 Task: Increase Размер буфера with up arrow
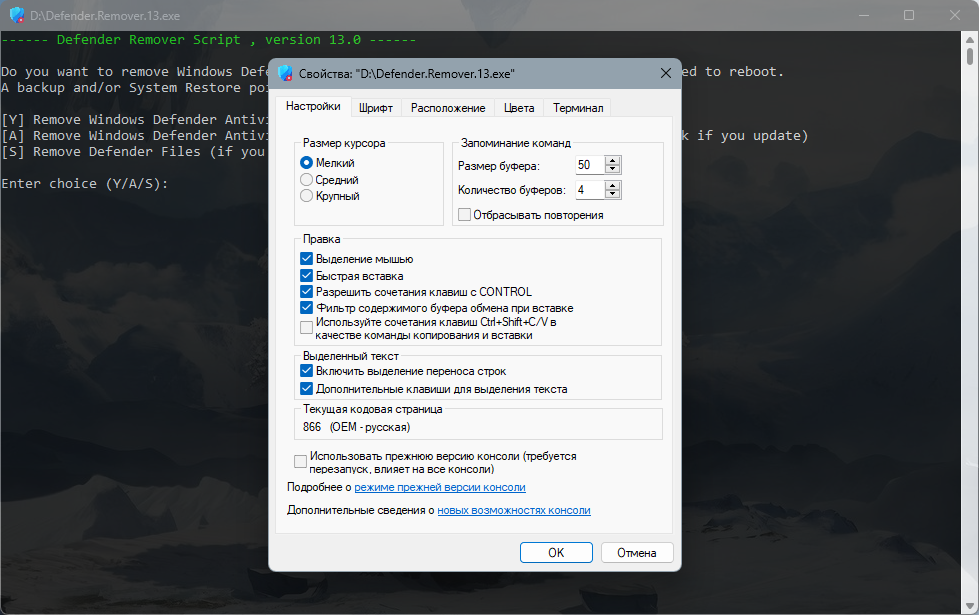(x=613, y=160)
